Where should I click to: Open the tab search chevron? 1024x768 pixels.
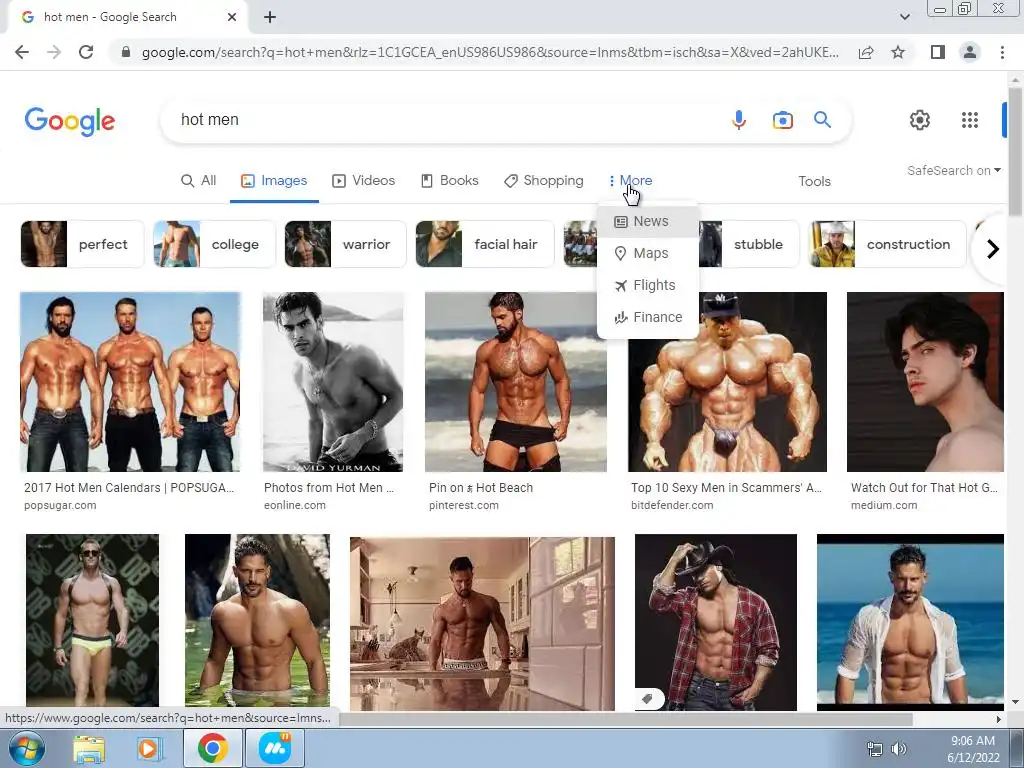pyautogui.click(x=904, y=17)
